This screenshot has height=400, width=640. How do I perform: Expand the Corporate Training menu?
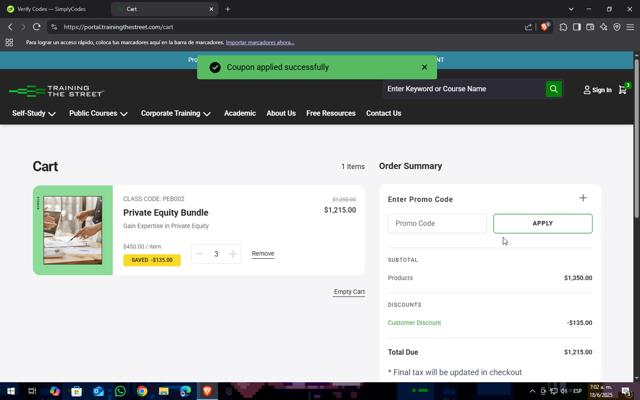176,113
